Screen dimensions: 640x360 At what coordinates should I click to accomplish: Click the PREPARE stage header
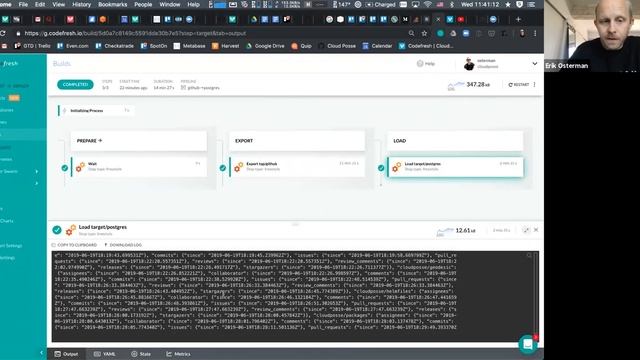point(139,141)
